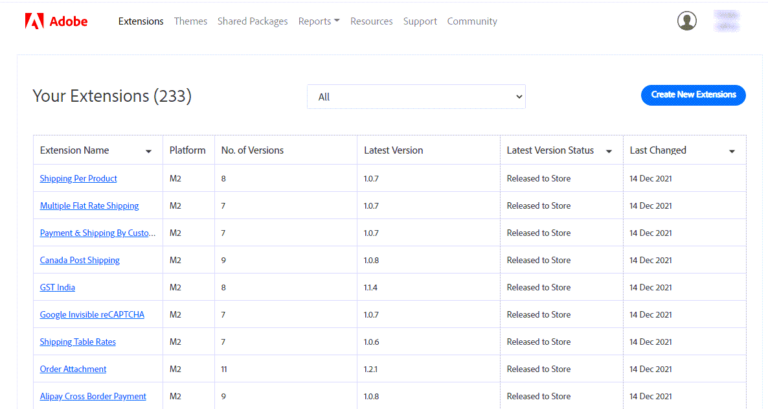Image resolution: width=768 pixels, height=409 pixels.
Task: Sort by Last Changed column arrow
Action: (732, 151)
